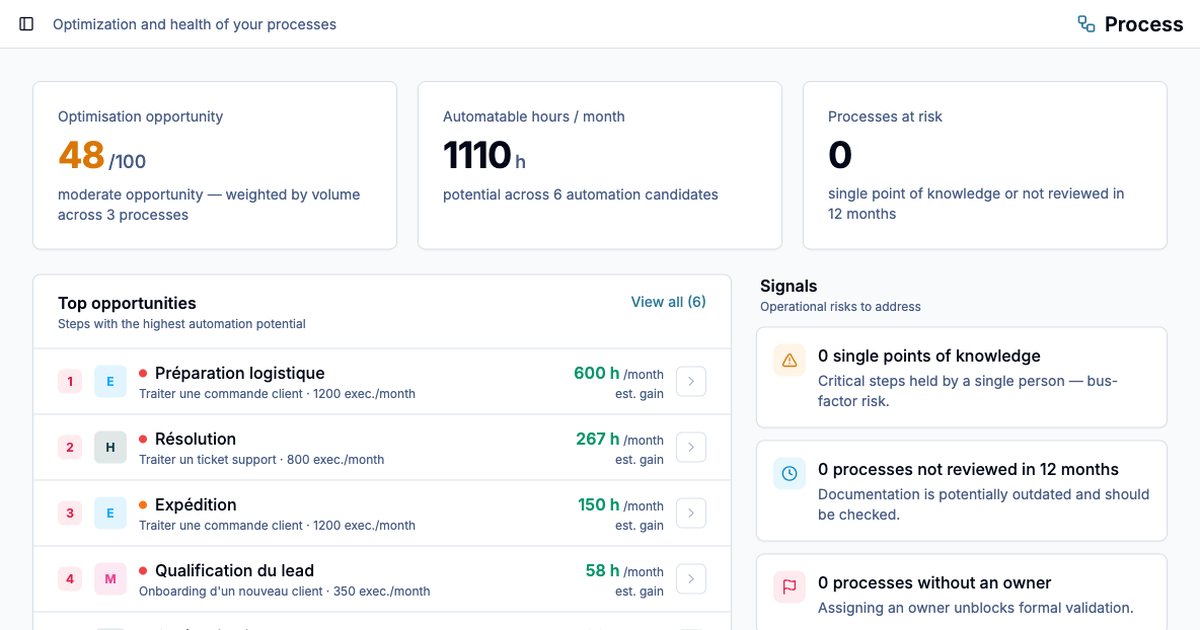
Task: Click the H avatar beside Résolution
Action: tap(110, 447)
